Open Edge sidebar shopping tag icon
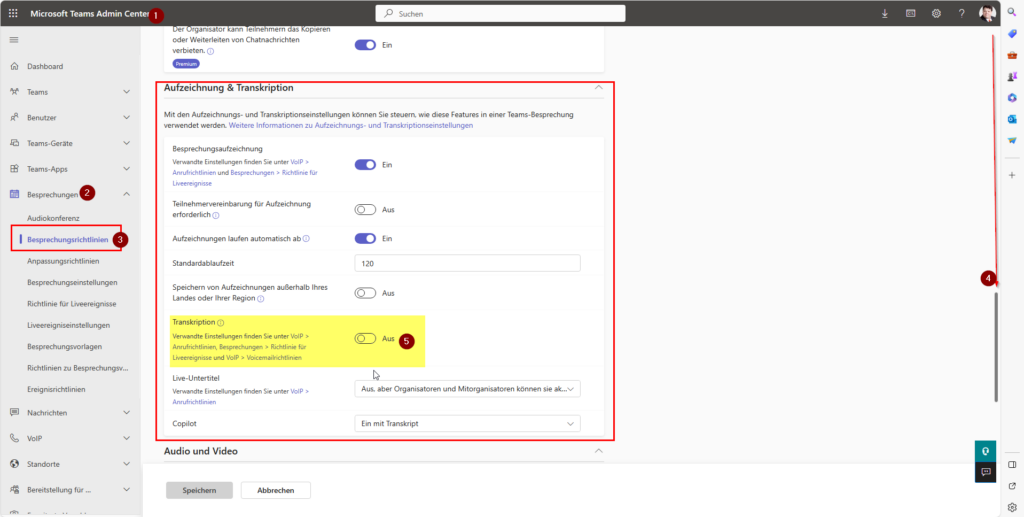1024x517 pixels. (x=1012, y=33)
